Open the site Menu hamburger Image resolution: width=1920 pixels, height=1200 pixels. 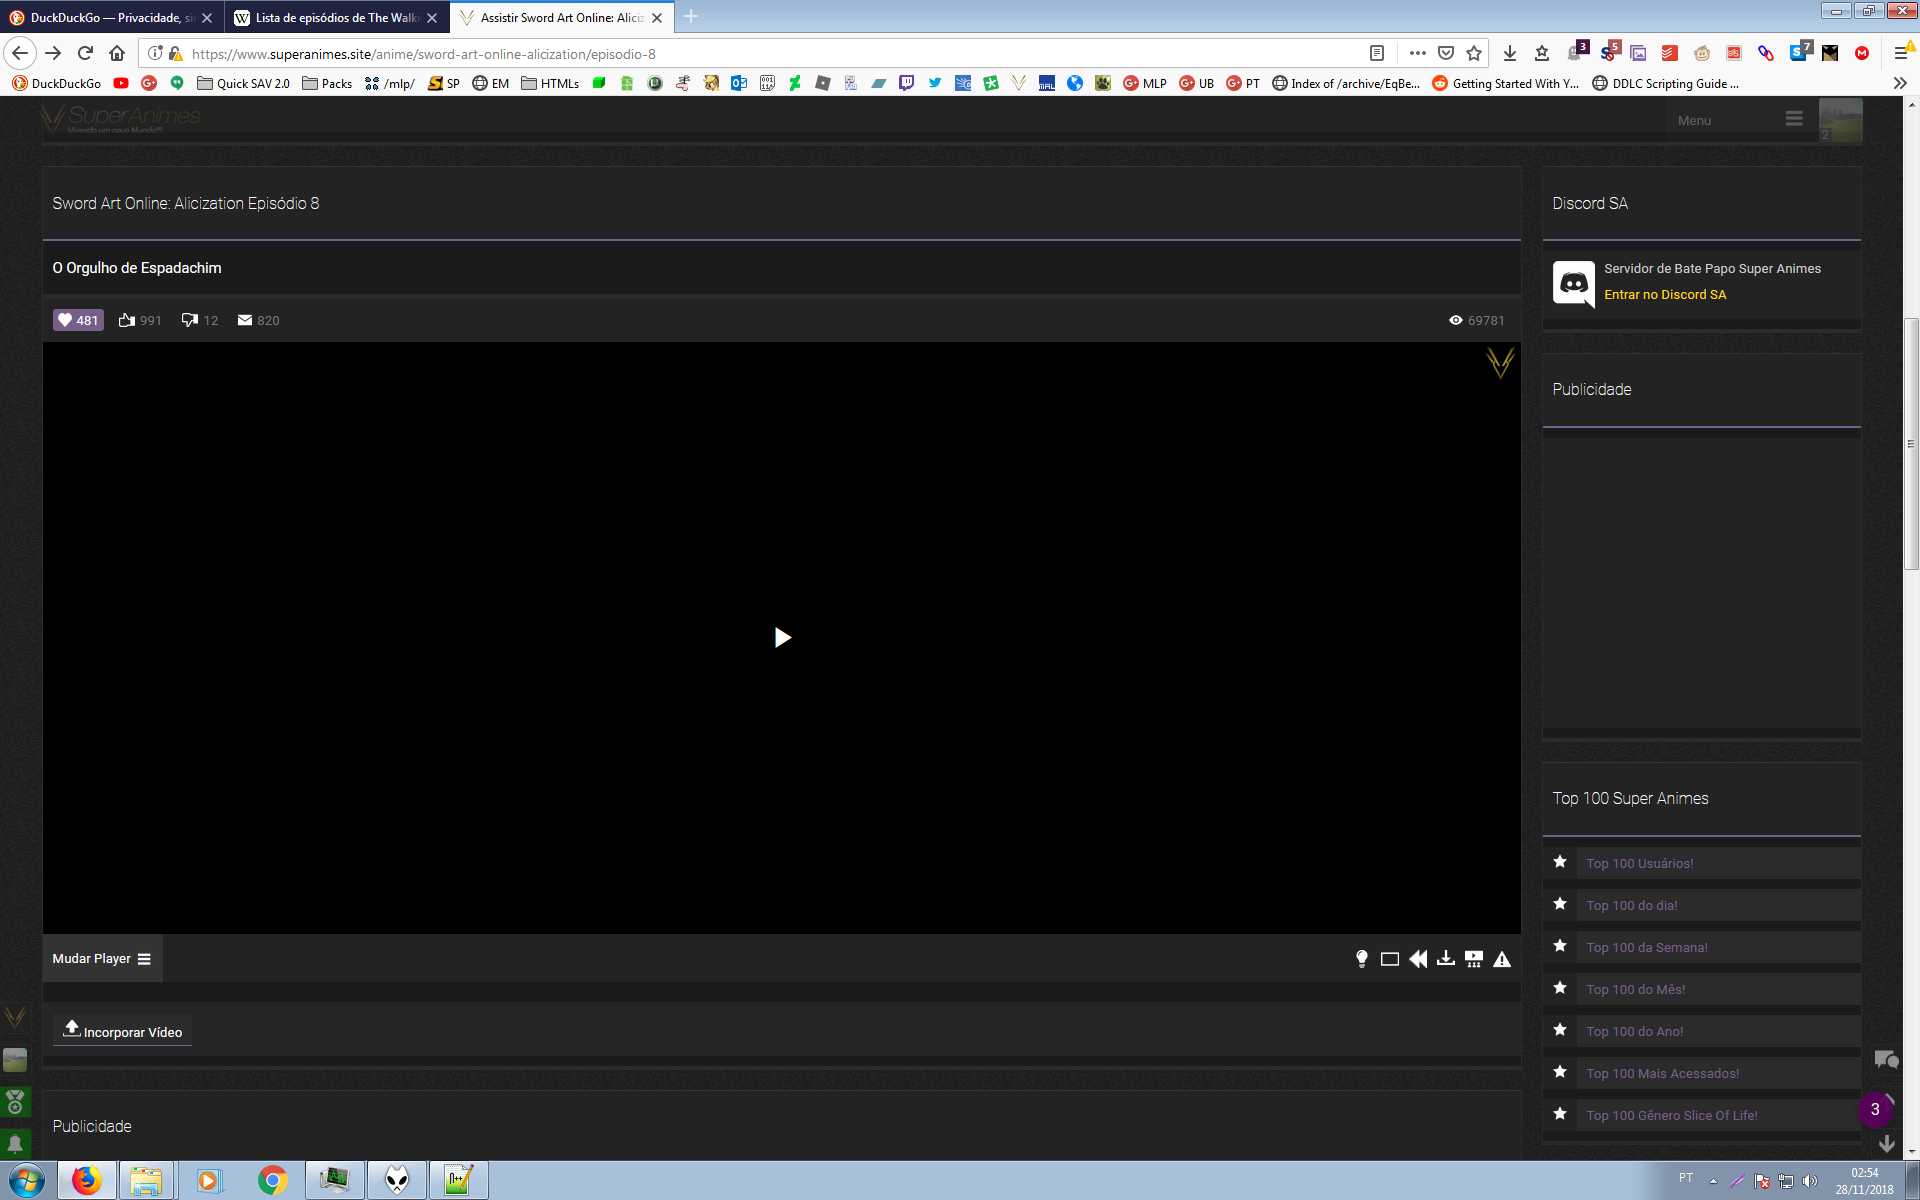pos(1793,119)
